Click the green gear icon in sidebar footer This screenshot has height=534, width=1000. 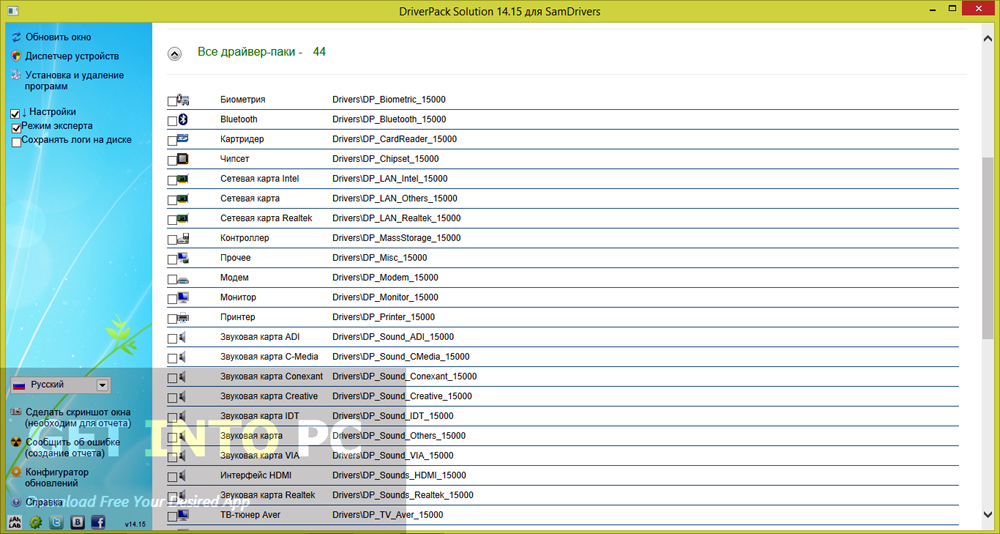click(36, 522)
